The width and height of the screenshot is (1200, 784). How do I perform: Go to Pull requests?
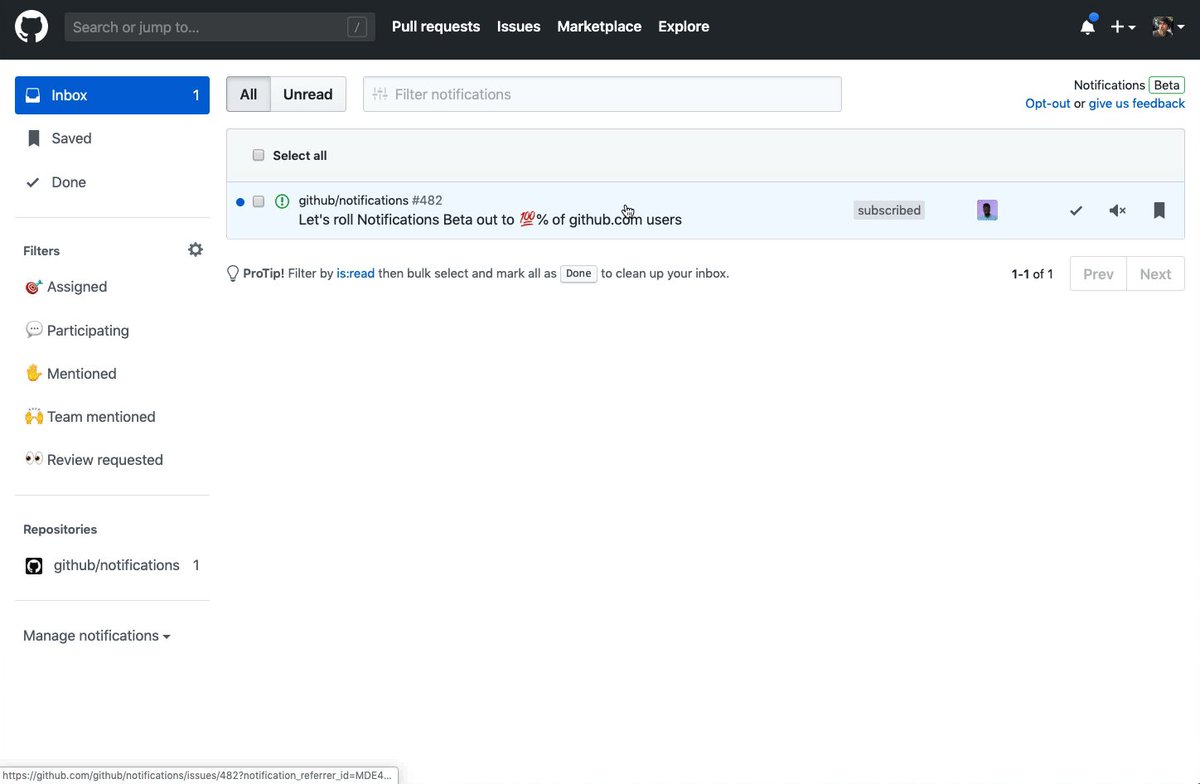pyautogui.click(x=436, y=27)
